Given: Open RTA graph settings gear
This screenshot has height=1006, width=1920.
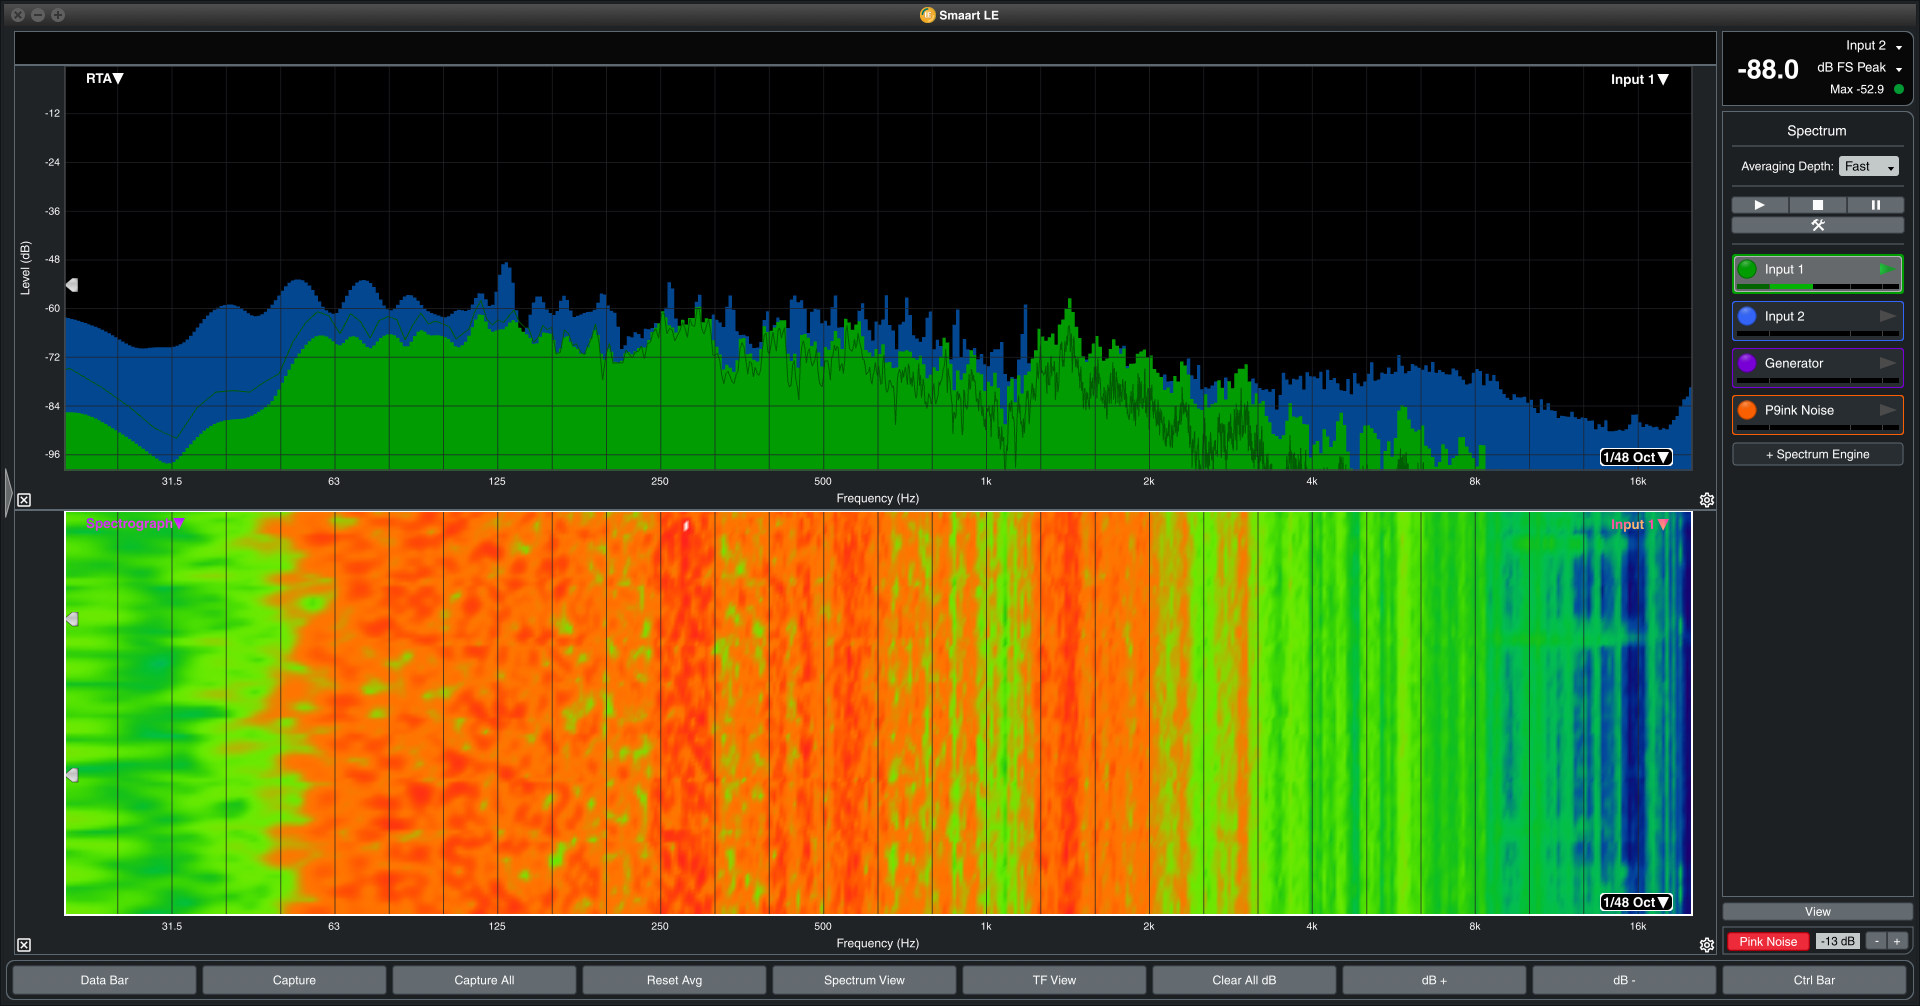Looking at the screenshot, I should click(x=1707, y=500).
